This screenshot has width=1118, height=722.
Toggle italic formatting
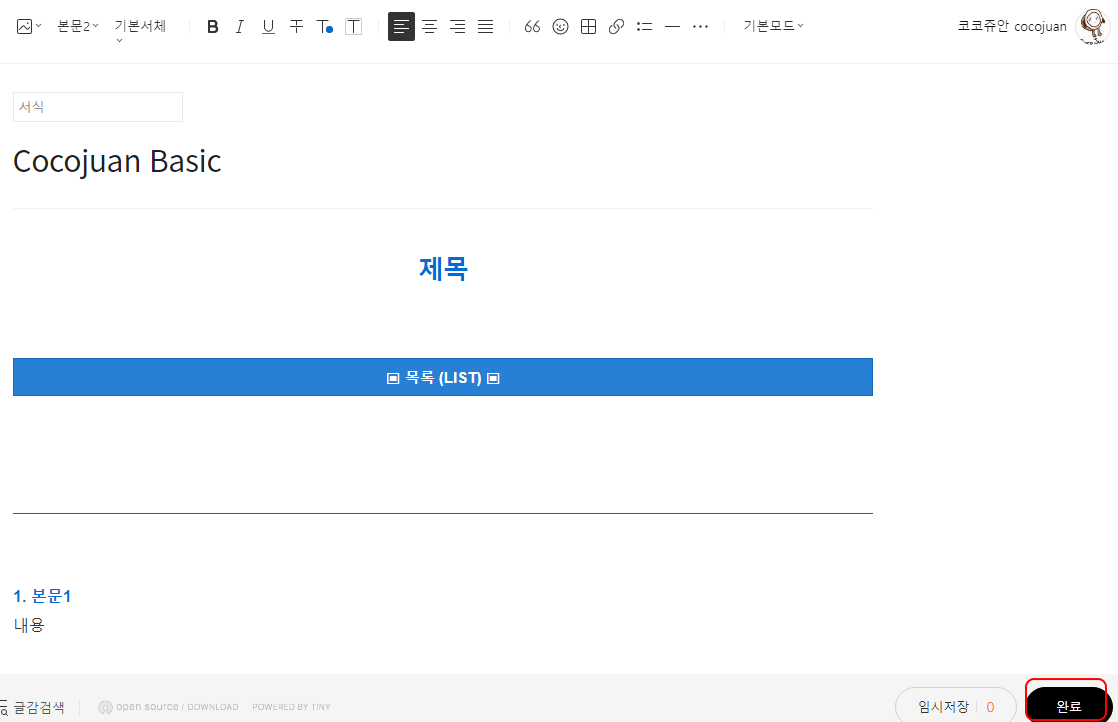point(240,27)
